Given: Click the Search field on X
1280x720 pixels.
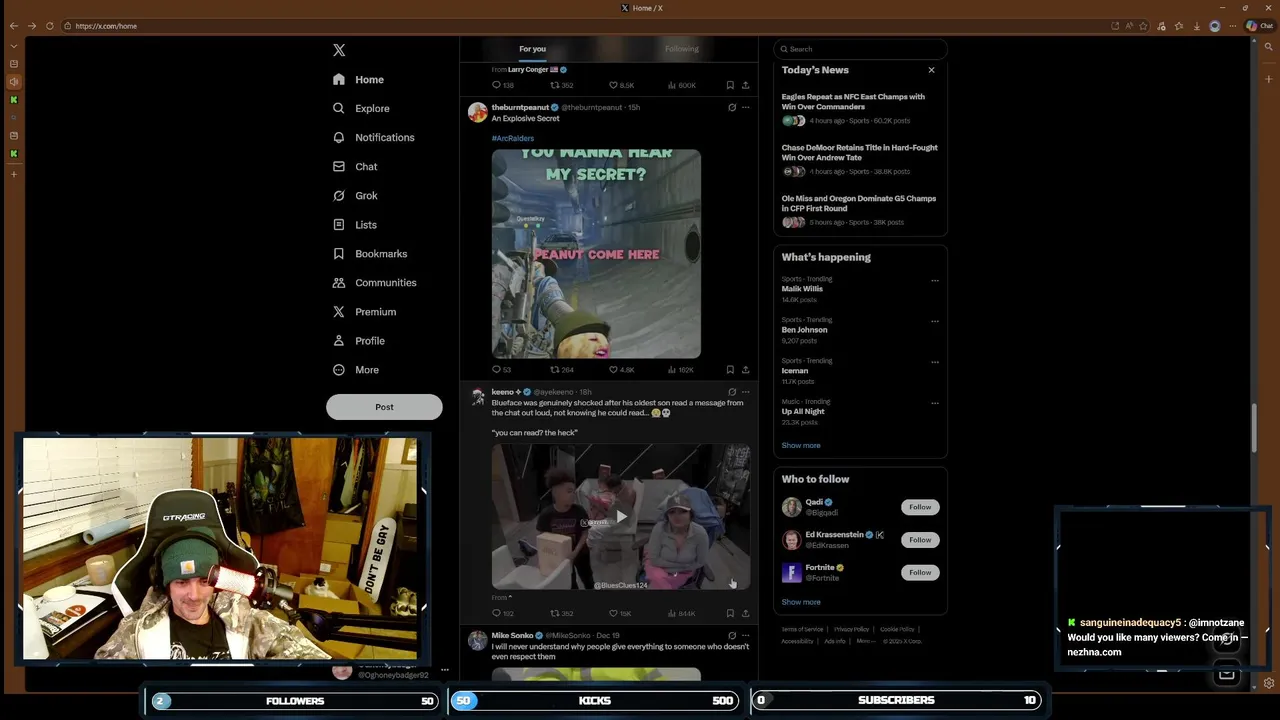Looking at the screenshot, I should pos(860,48).
